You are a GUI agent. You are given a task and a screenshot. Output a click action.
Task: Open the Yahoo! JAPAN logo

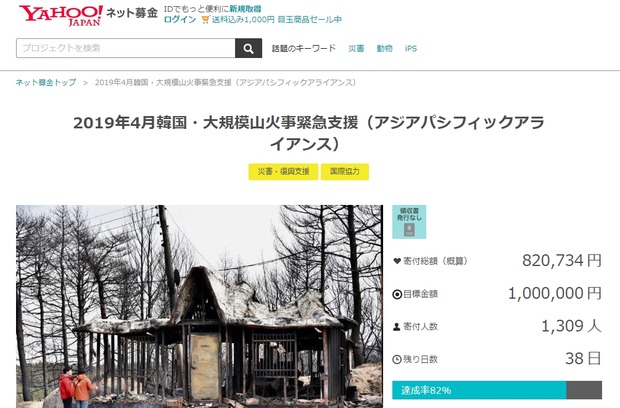61,15
